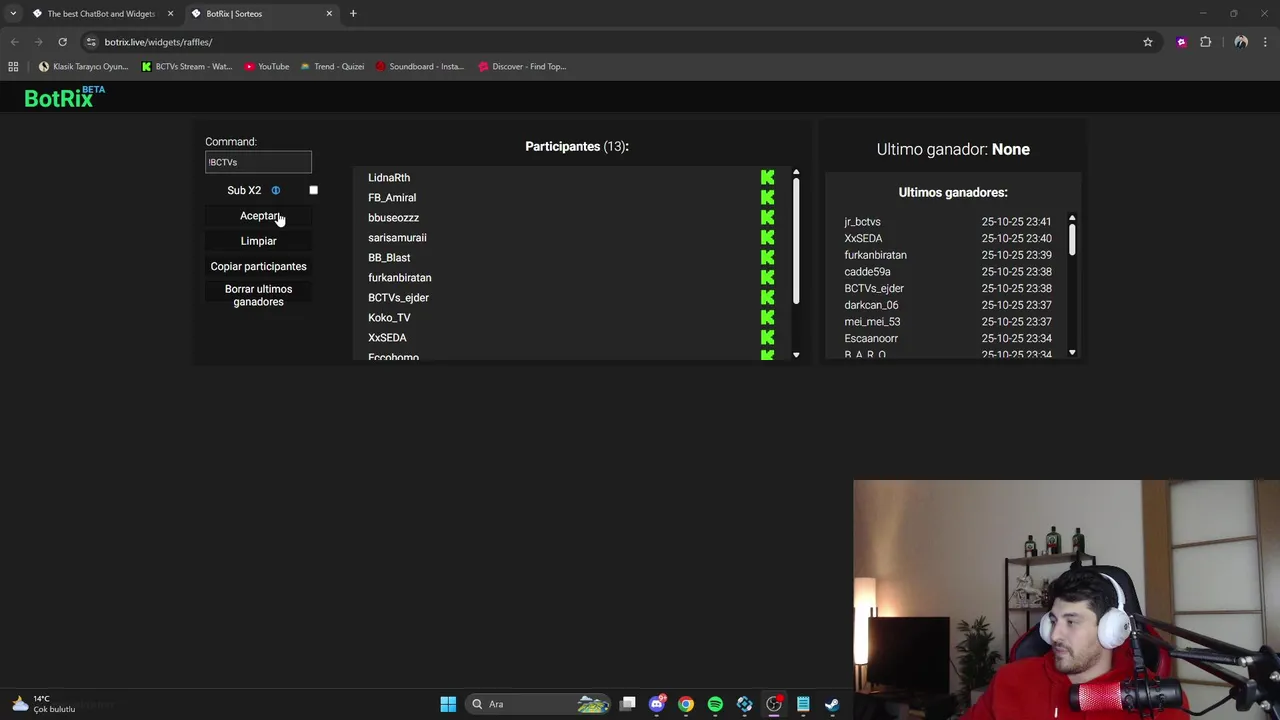1280x720 pixels.
Task: Open the YouTube bookmark
Action: click(267, 66)
